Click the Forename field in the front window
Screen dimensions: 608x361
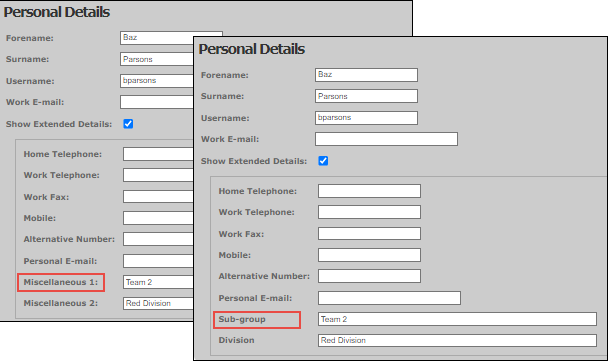(x=366, y=75)
